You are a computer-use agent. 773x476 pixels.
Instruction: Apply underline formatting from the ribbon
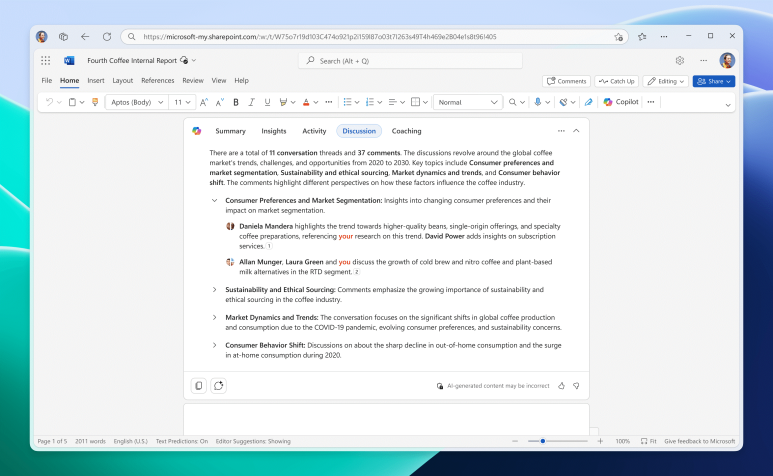(267, 102)
